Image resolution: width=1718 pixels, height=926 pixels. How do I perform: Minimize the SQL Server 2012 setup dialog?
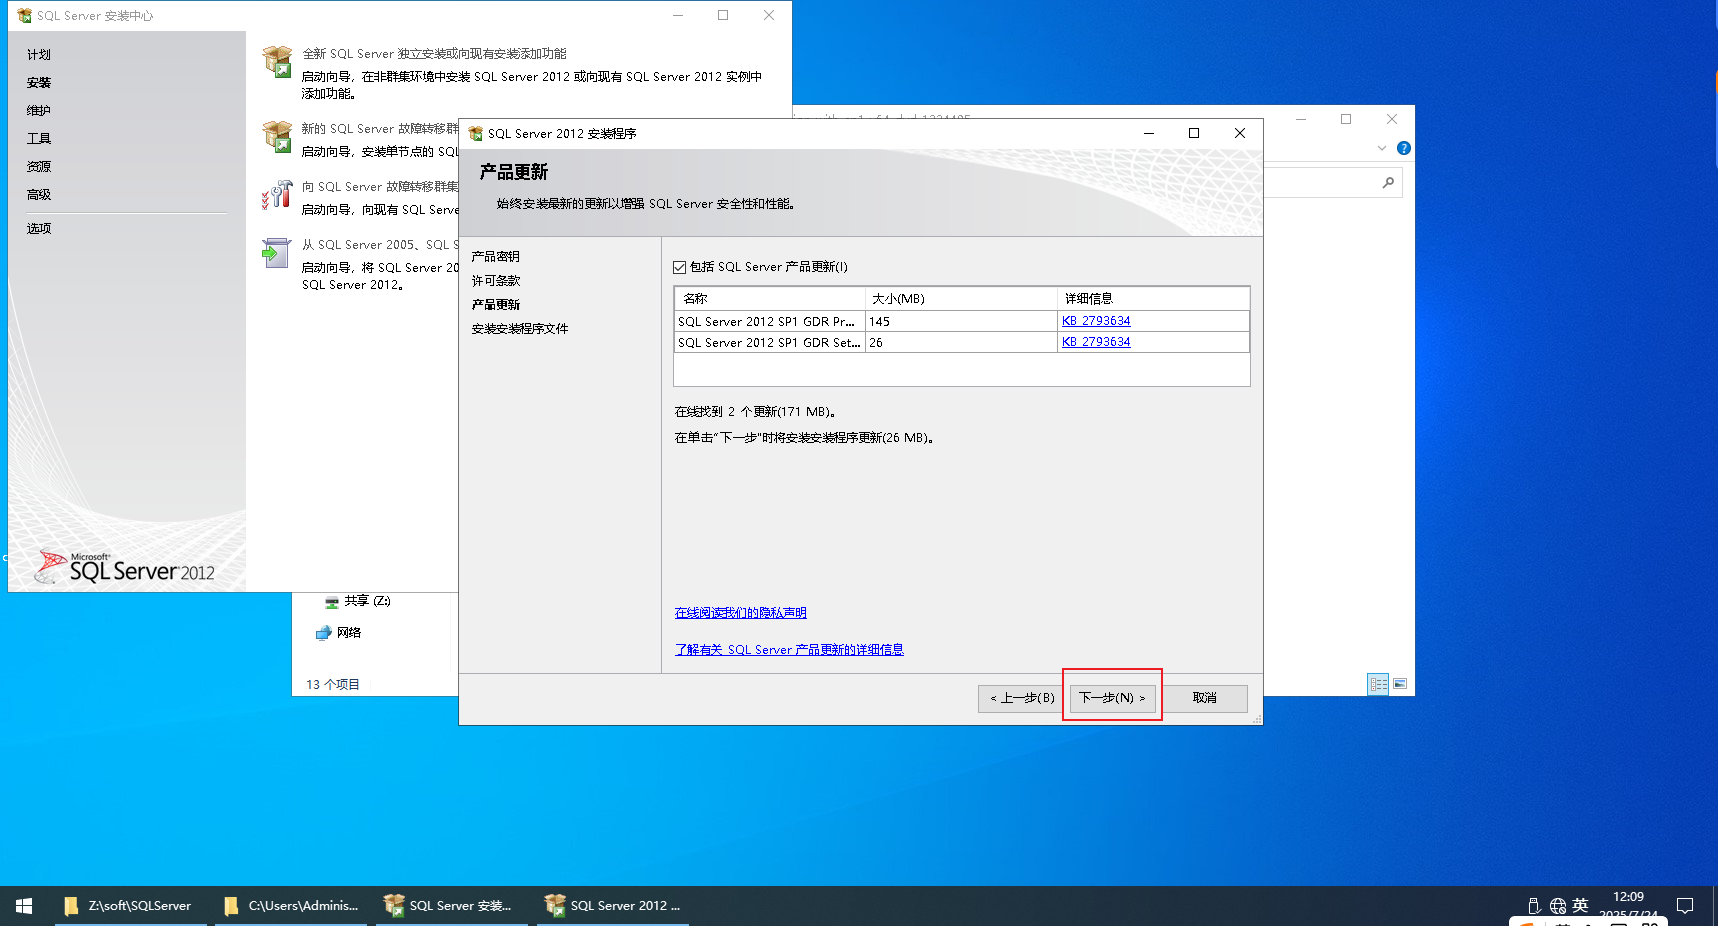click(1149, 134)
